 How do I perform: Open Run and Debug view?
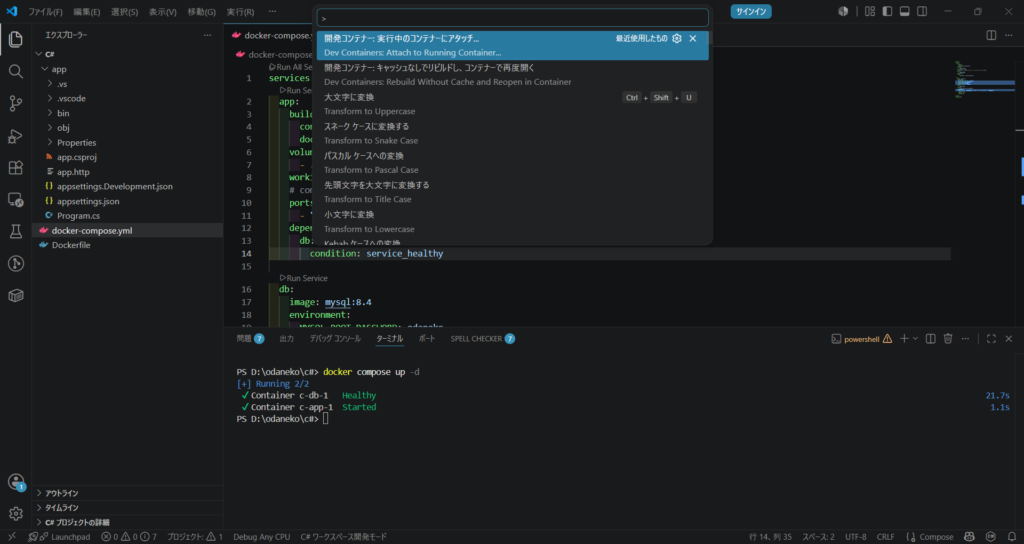pos(16,136)
